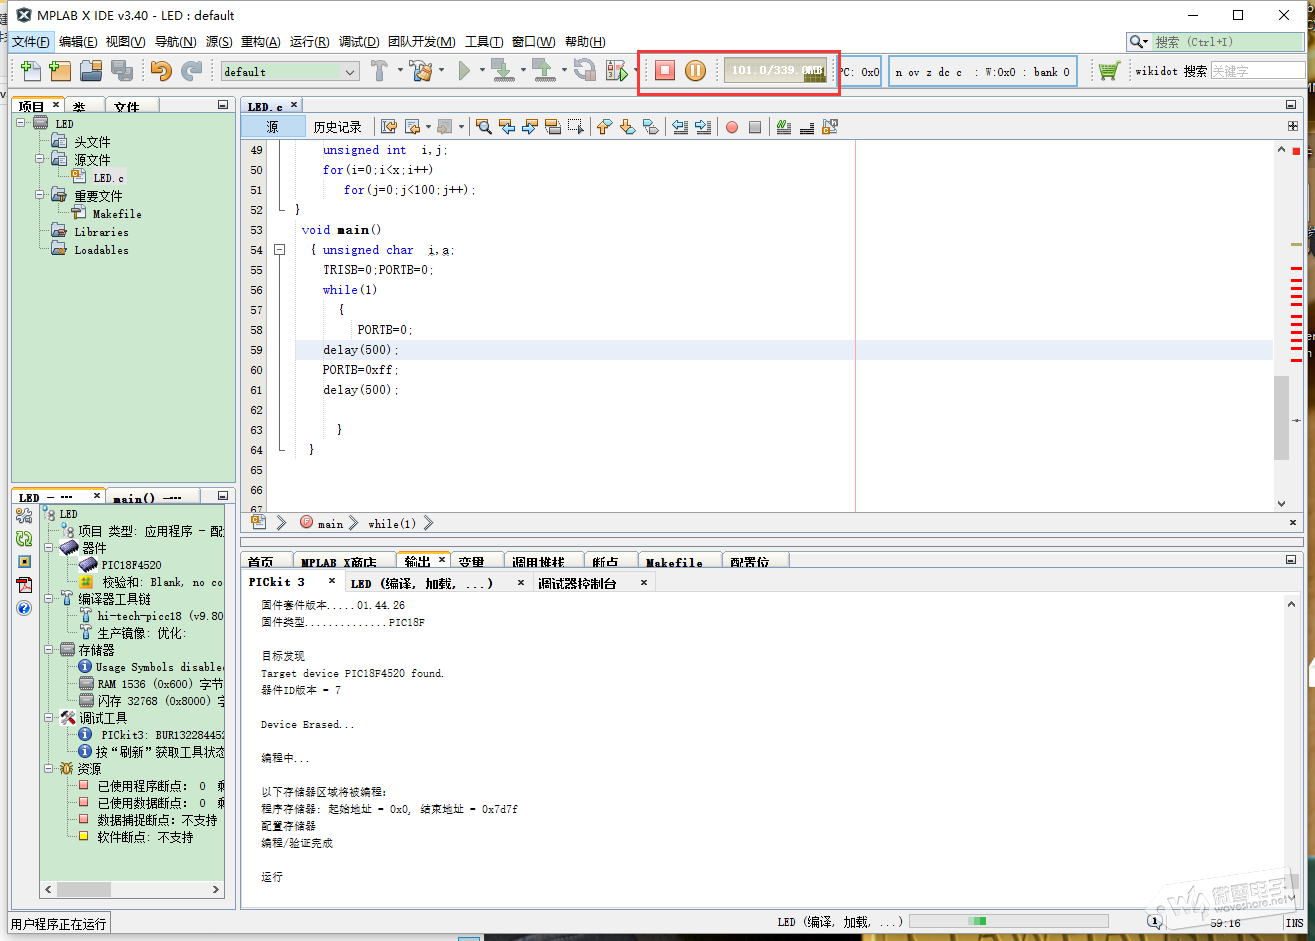Image resolution: width=1315 pixels, height=941 pixels.
Task: Click the Redo arrow icon
Action: [191, 71]
